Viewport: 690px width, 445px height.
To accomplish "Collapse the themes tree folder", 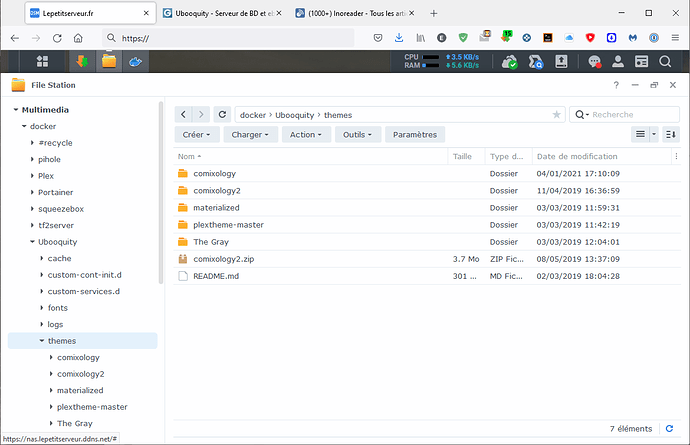I will [42, 341].
